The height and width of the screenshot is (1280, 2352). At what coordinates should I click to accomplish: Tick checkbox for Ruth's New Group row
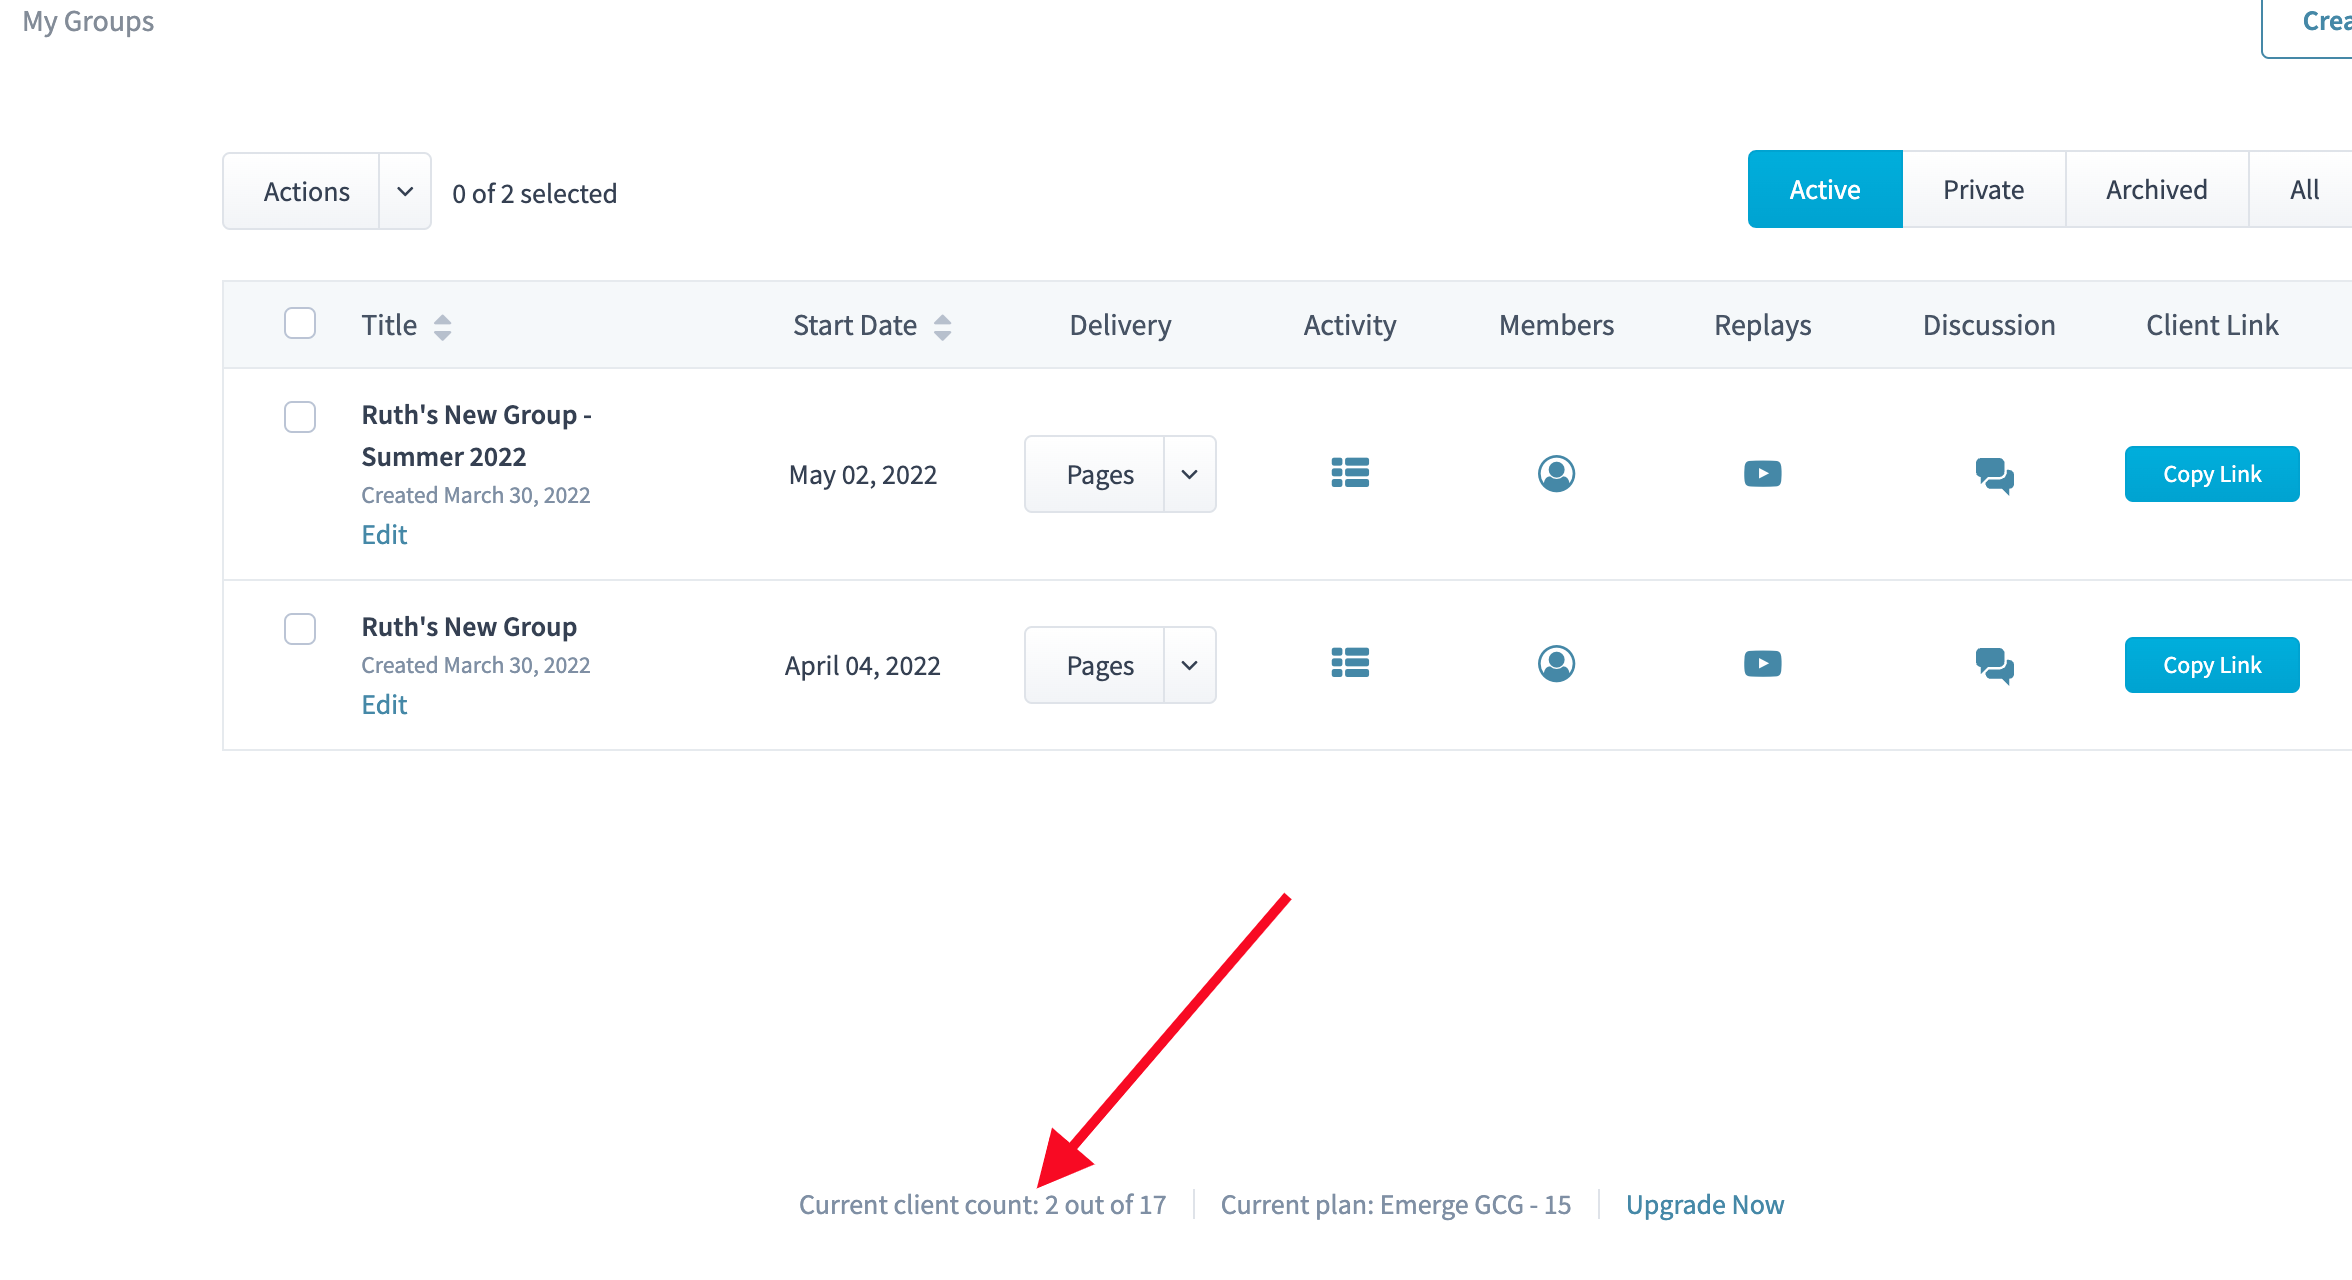[x=300, y=629]
